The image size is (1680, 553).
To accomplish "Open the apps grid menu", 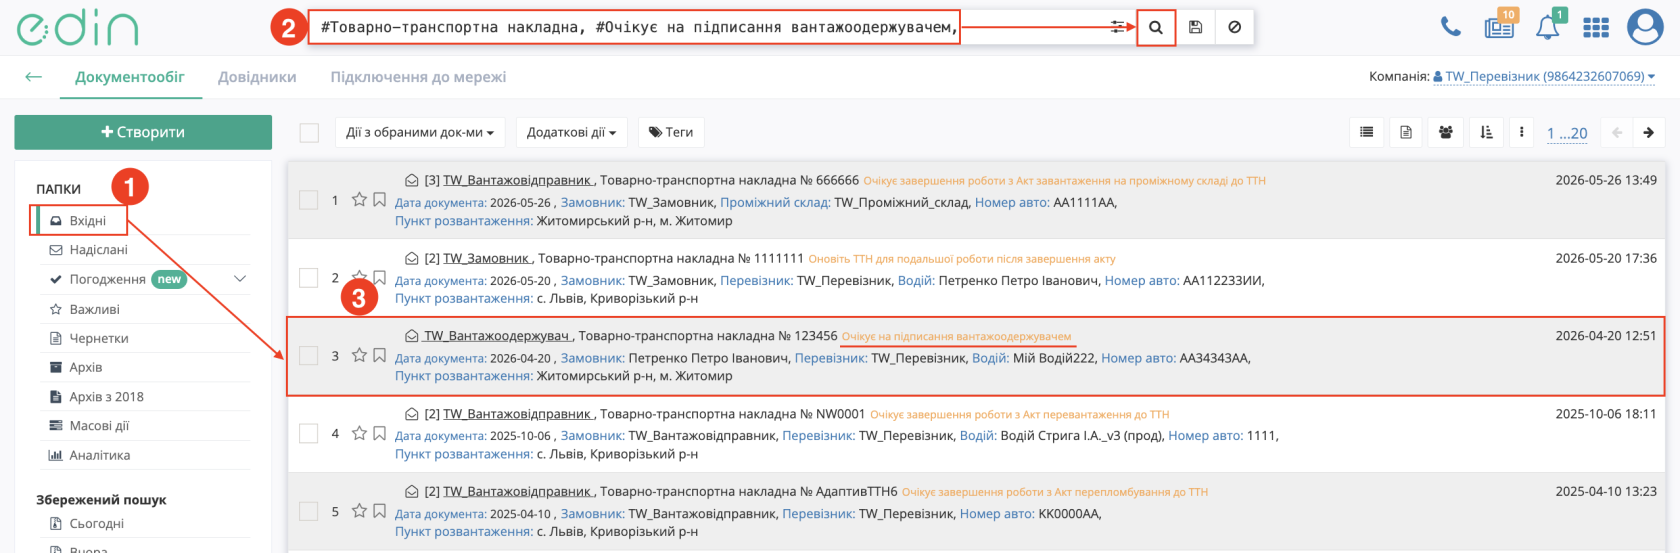I will coord(1596,28).
